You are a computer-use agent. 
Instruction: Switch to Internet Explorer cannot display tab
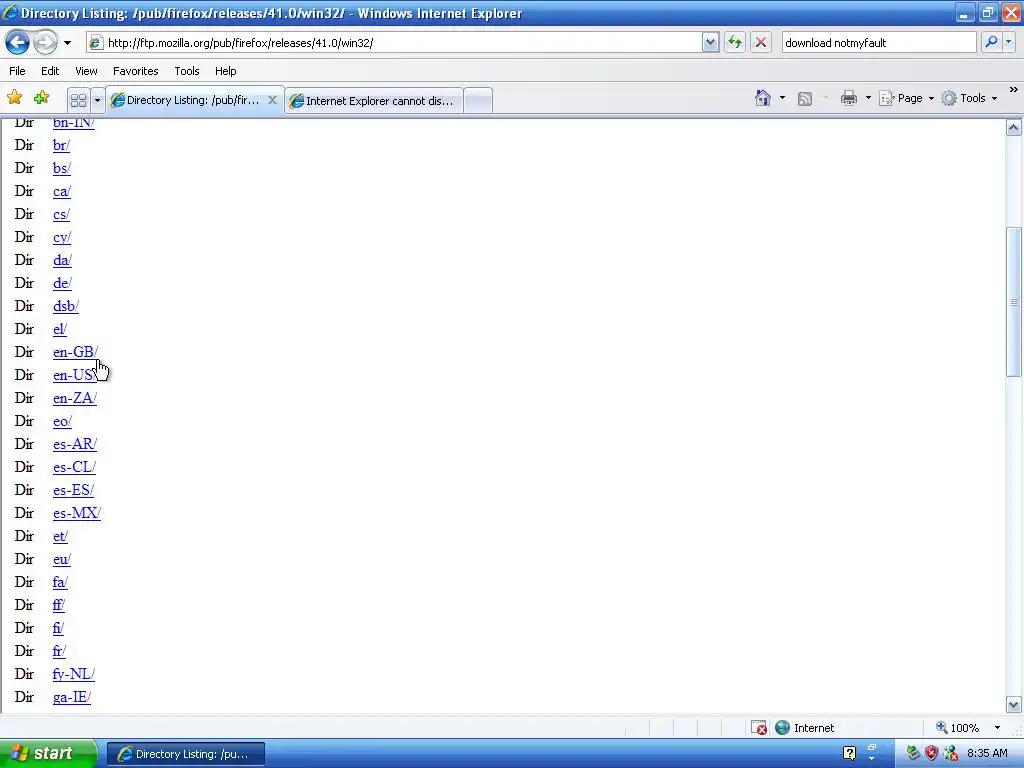click(x=374, y=101)
